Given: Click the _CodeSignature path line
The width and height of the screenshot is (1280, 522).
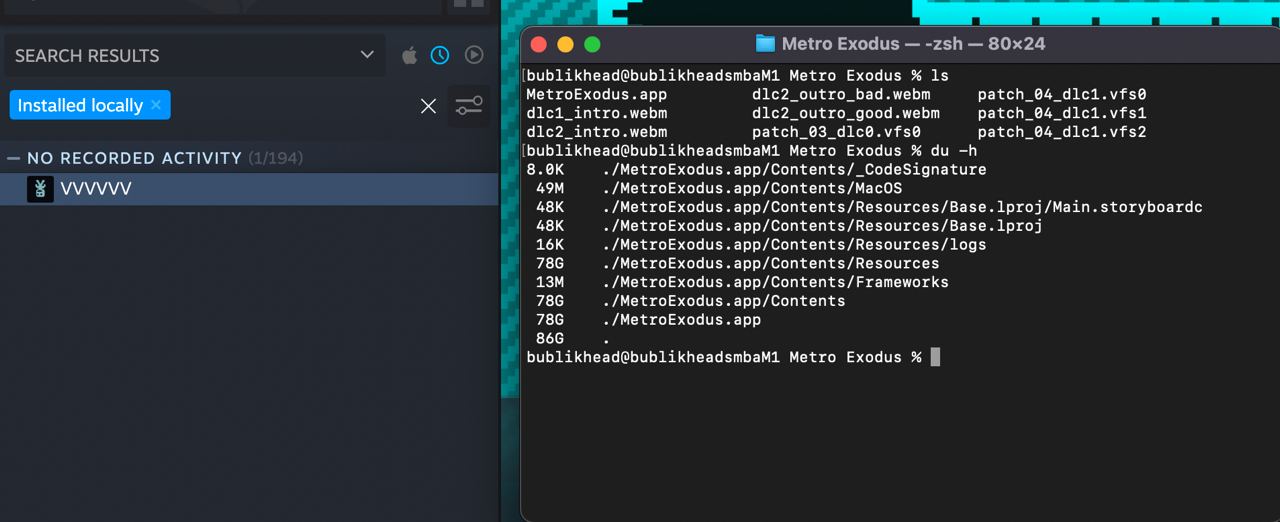Looking at the screenshot, I should 795,170.
